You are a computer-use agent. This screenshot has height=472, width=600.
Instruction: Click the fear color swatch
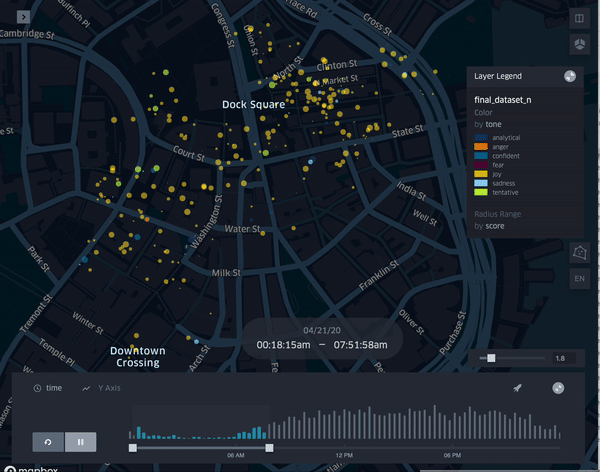[481, 165]
